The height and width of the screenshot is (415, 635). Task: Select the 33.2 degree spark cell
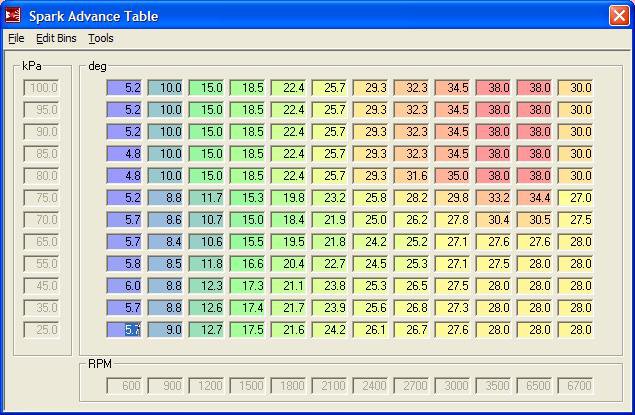[x=493, y=198]
